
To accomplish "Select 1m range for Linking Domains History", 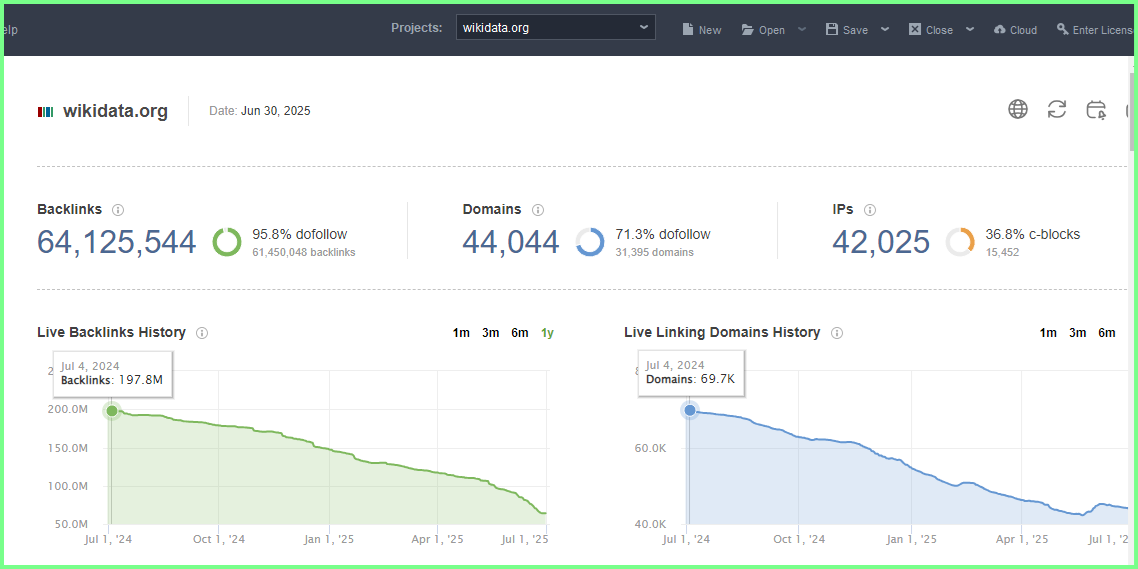I will (x=1048, y=333).
